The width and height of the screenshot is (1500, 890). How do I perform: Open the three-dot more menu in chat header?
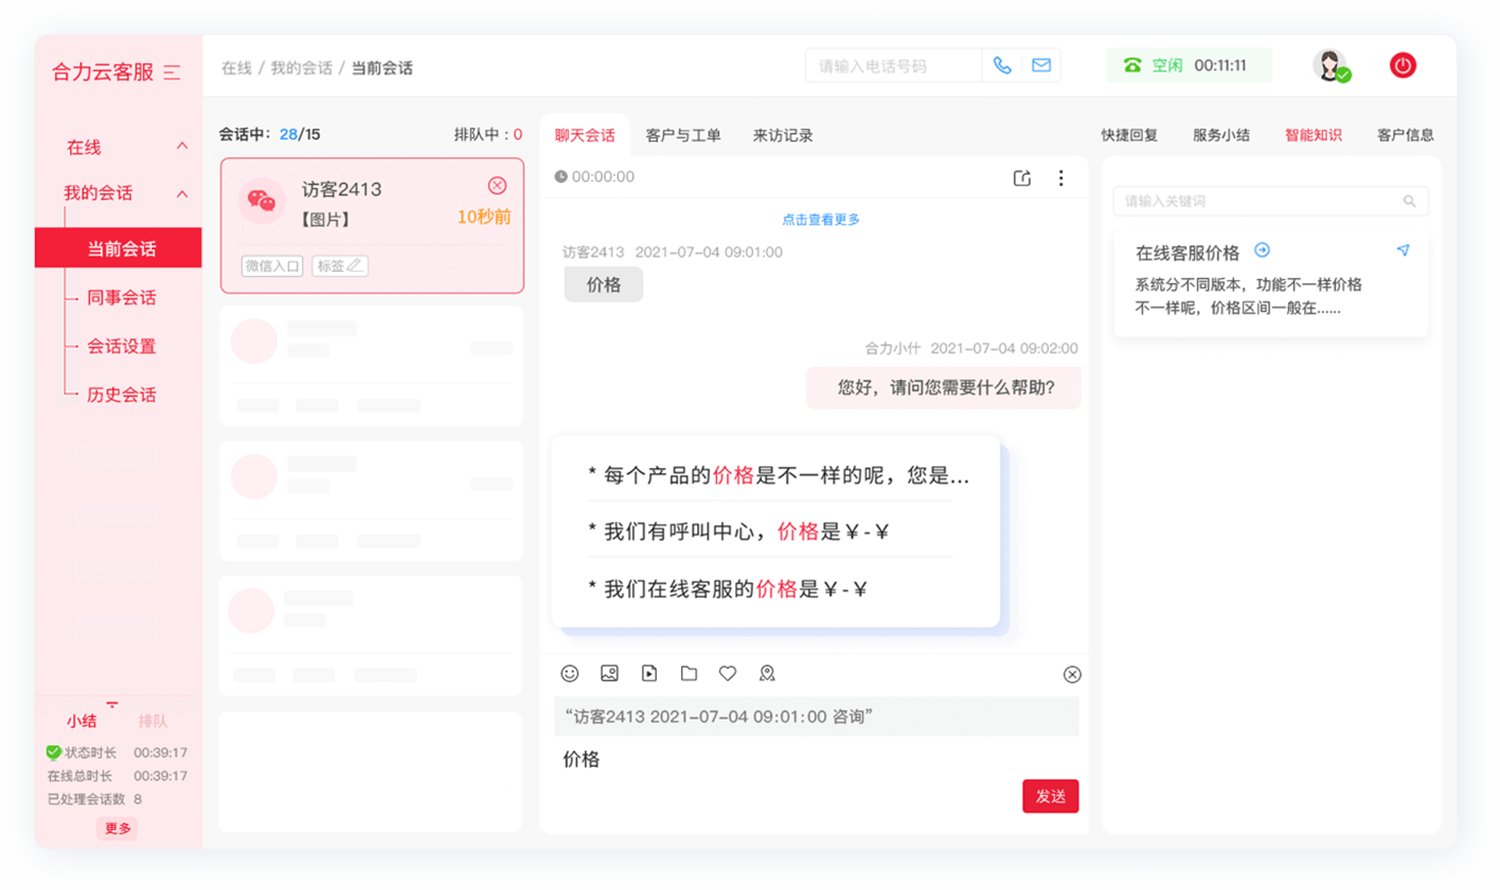click(x=1061, y=177)
